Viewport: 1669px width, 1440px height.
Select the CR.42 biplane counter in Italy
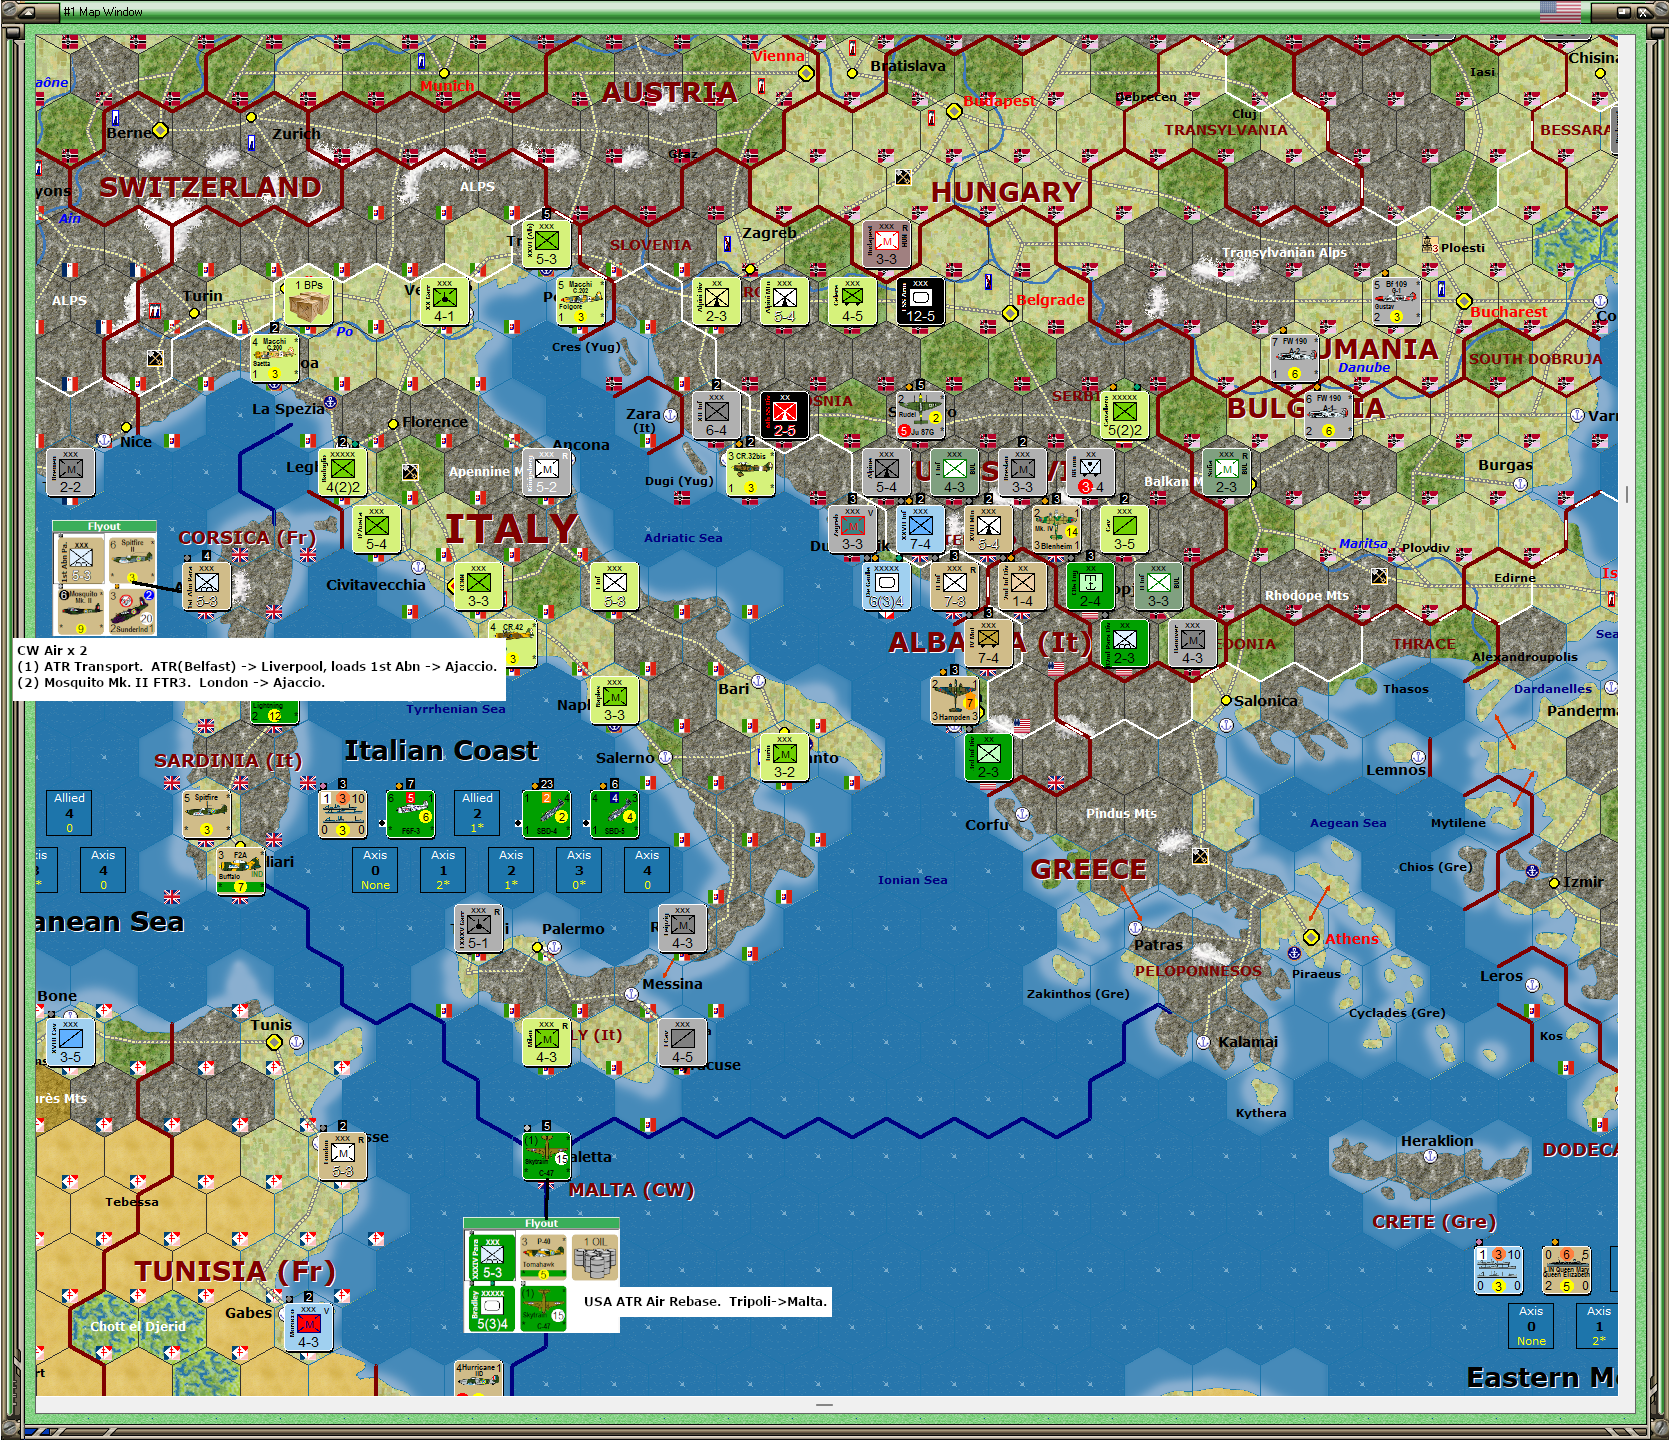pos(512,643)
